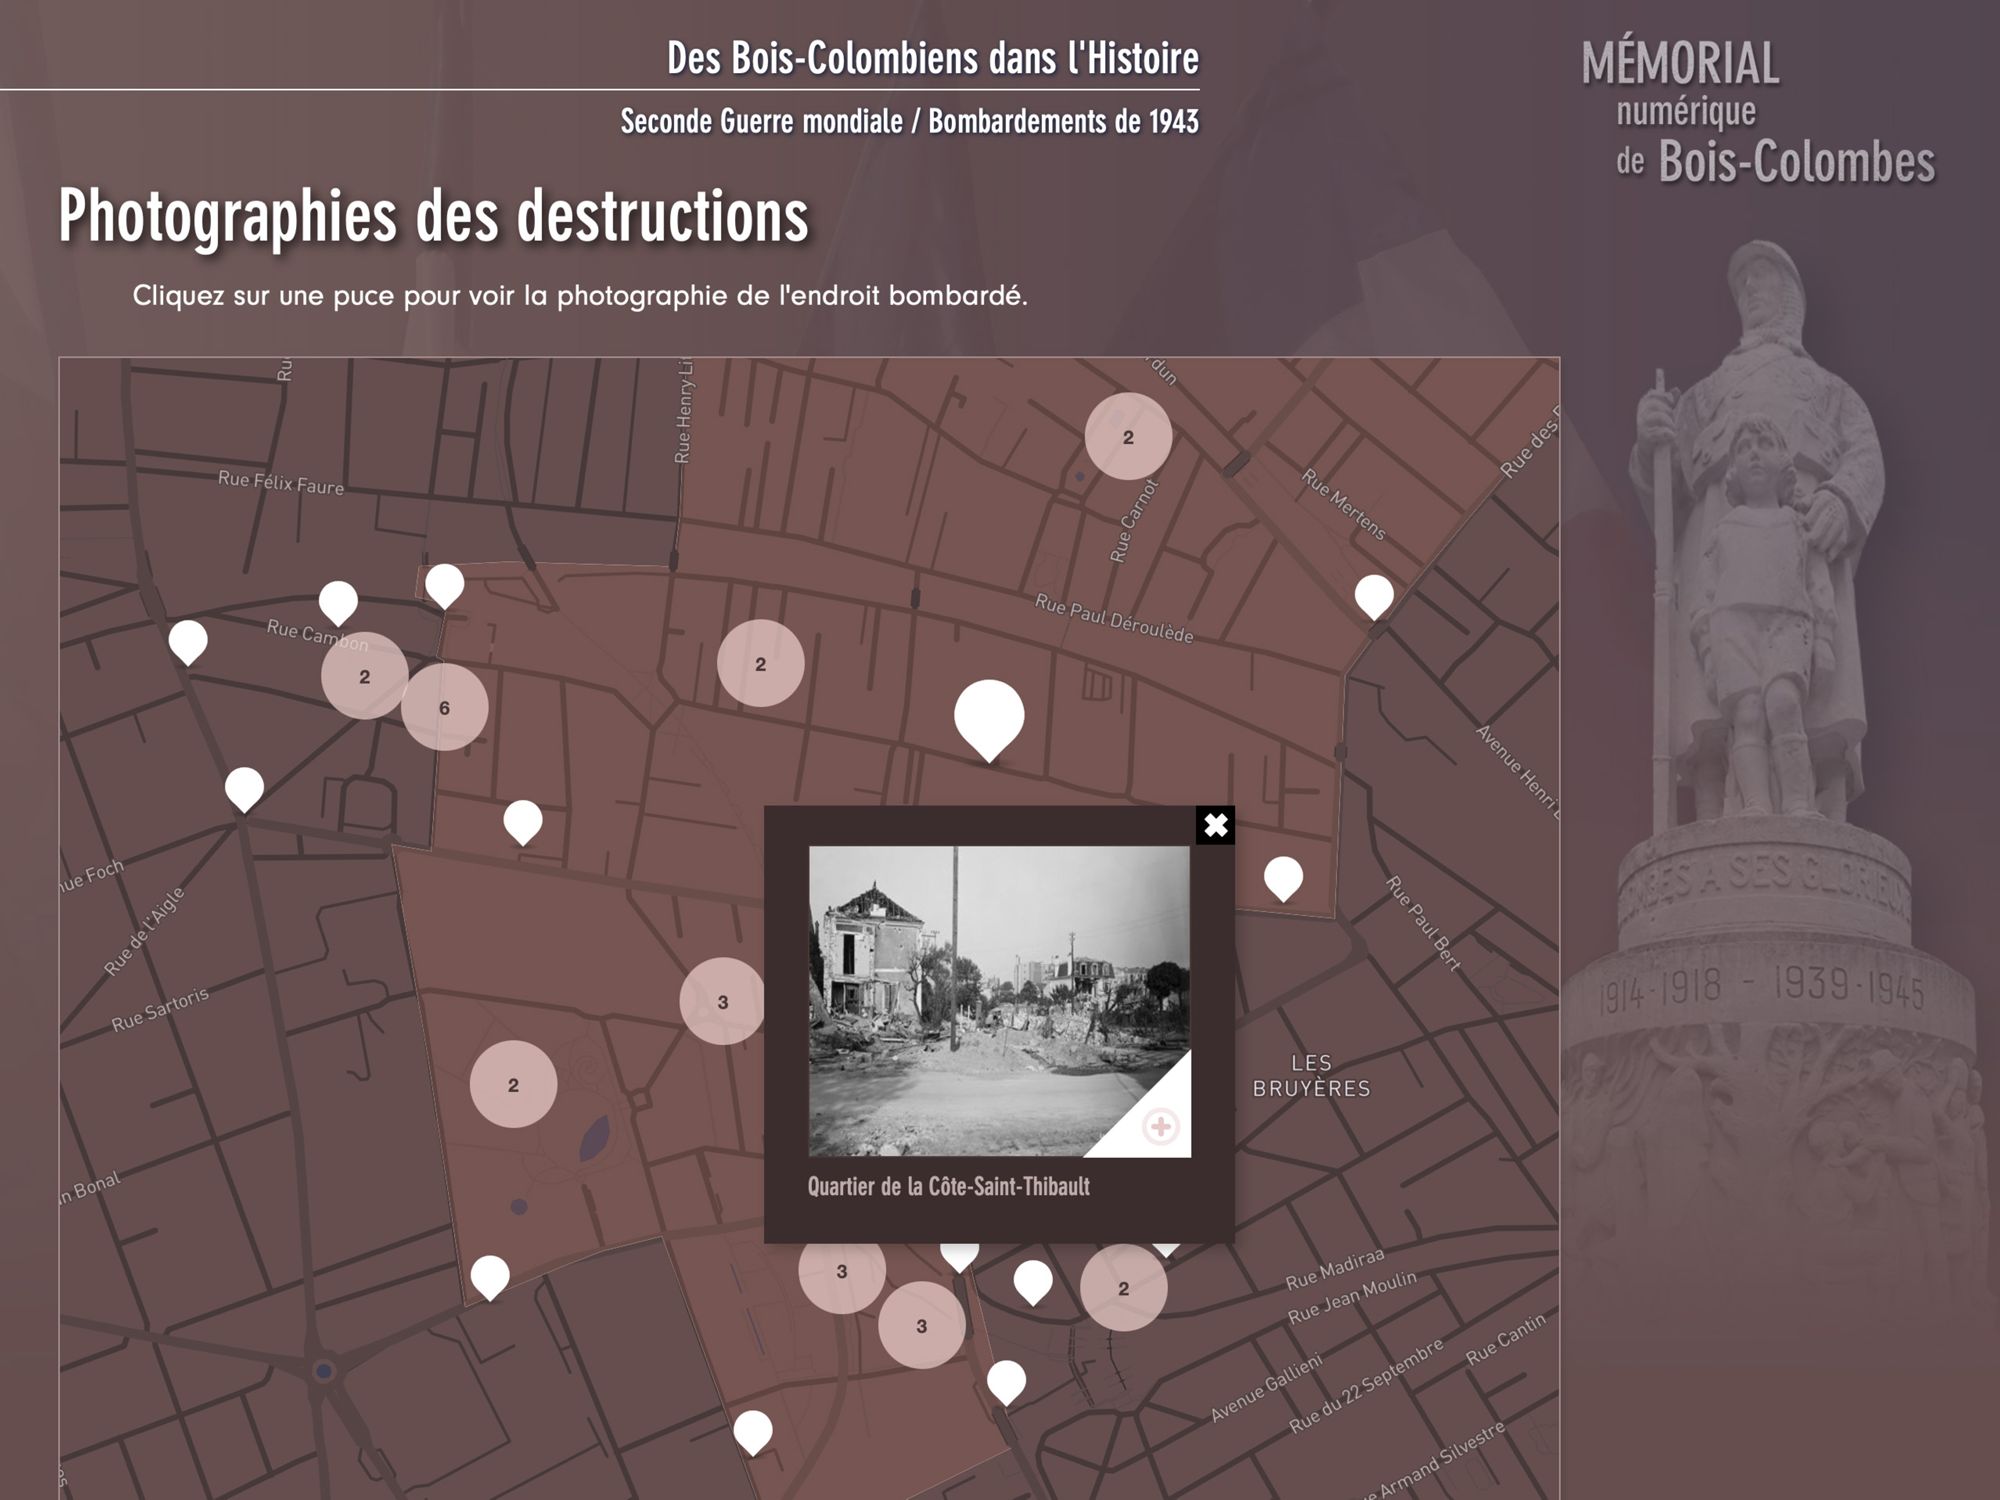Open the bottommost cluster marker labeled 3
The image size is (2000, 1500).
pyautogui.click(x=921, y=1325)
